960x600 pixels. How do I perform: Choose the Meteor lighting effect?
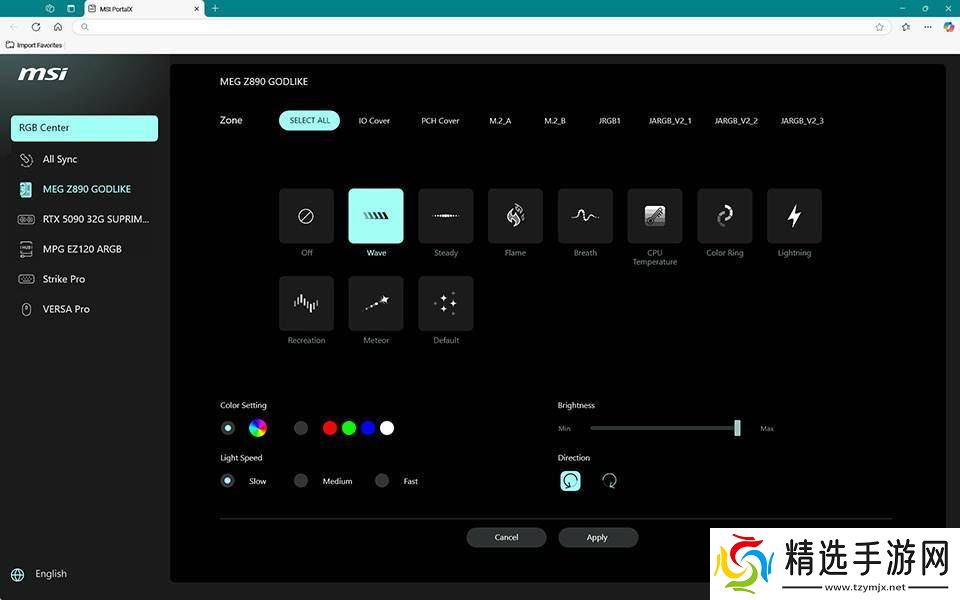(x=376, y=304)
